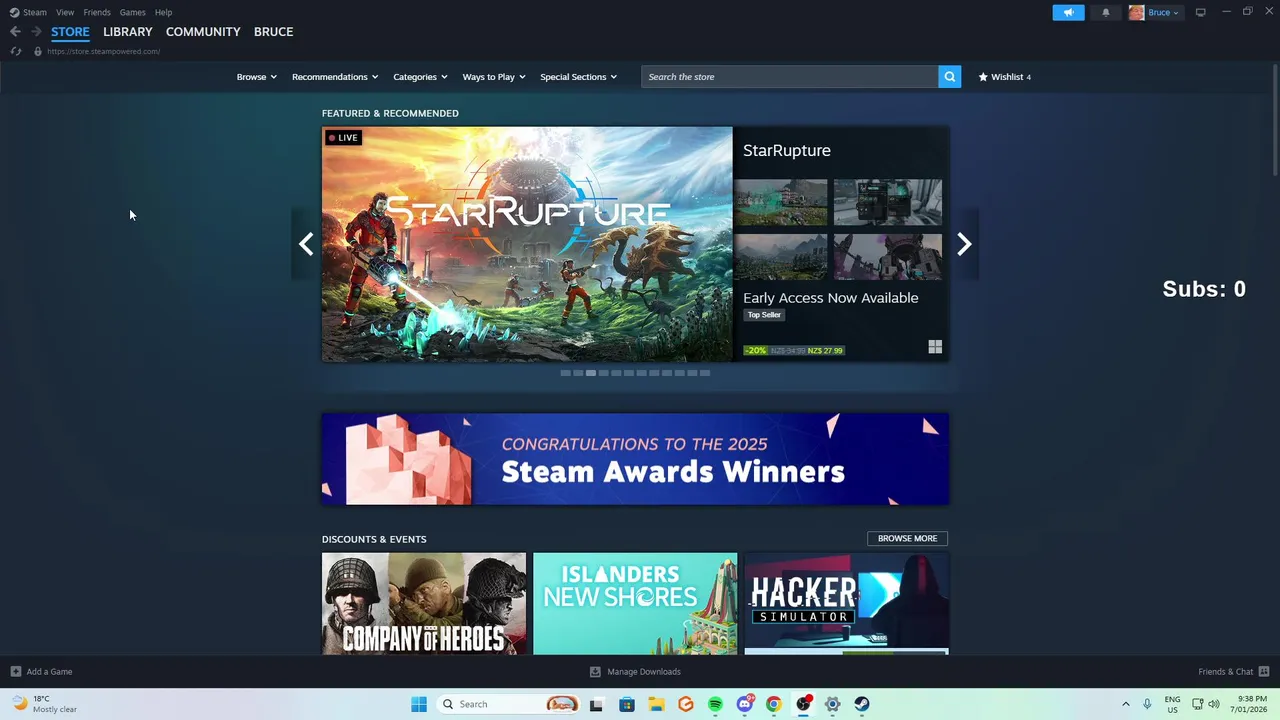Expand the Special Sections dropdown
This screenshot has height=720, width=1280.
click(x=578, y=77)
